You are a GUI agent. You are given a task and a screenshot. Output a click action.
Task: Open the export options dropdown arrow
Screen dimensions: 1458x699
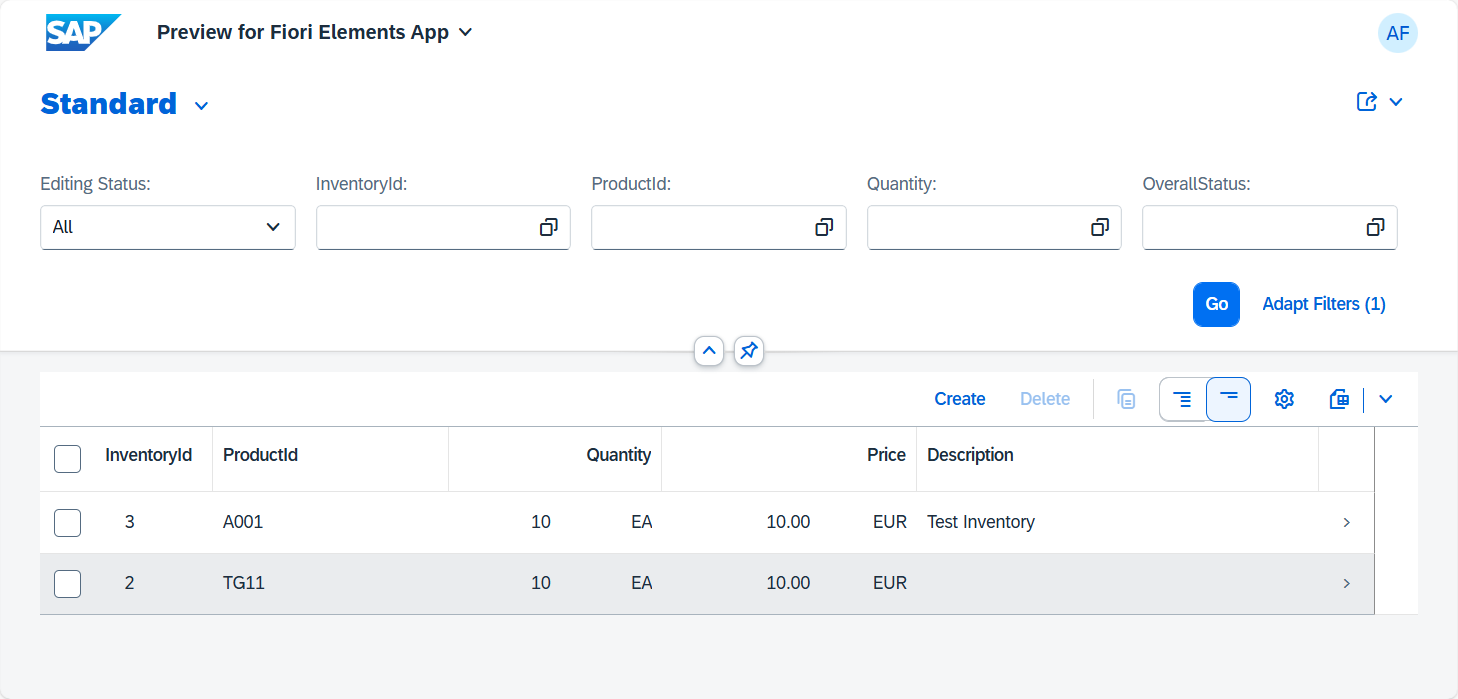coord(1386,399)
